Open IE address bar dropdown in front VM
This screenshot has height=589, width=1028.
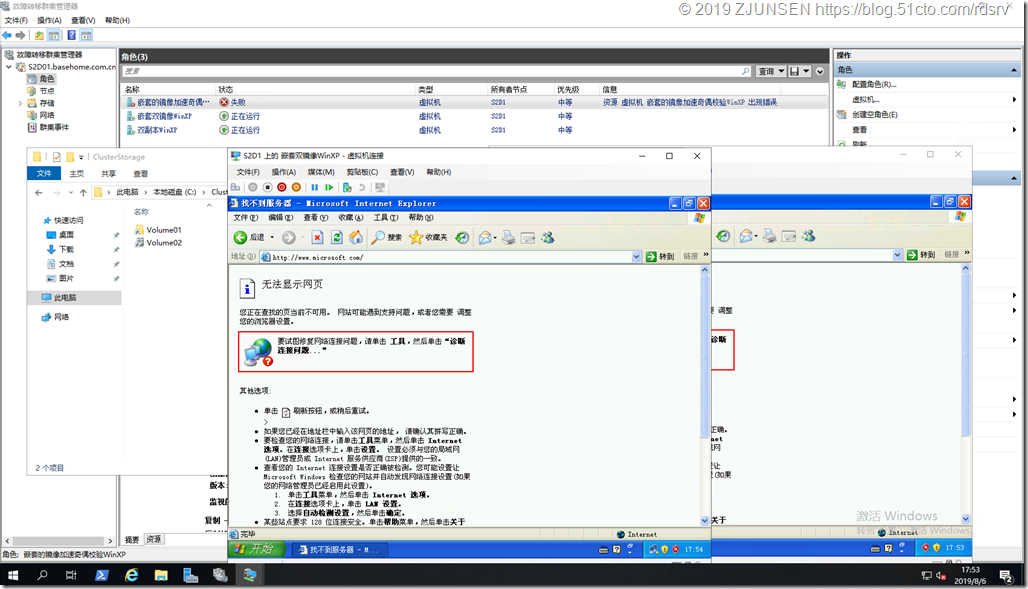click(x=636, y=256)
